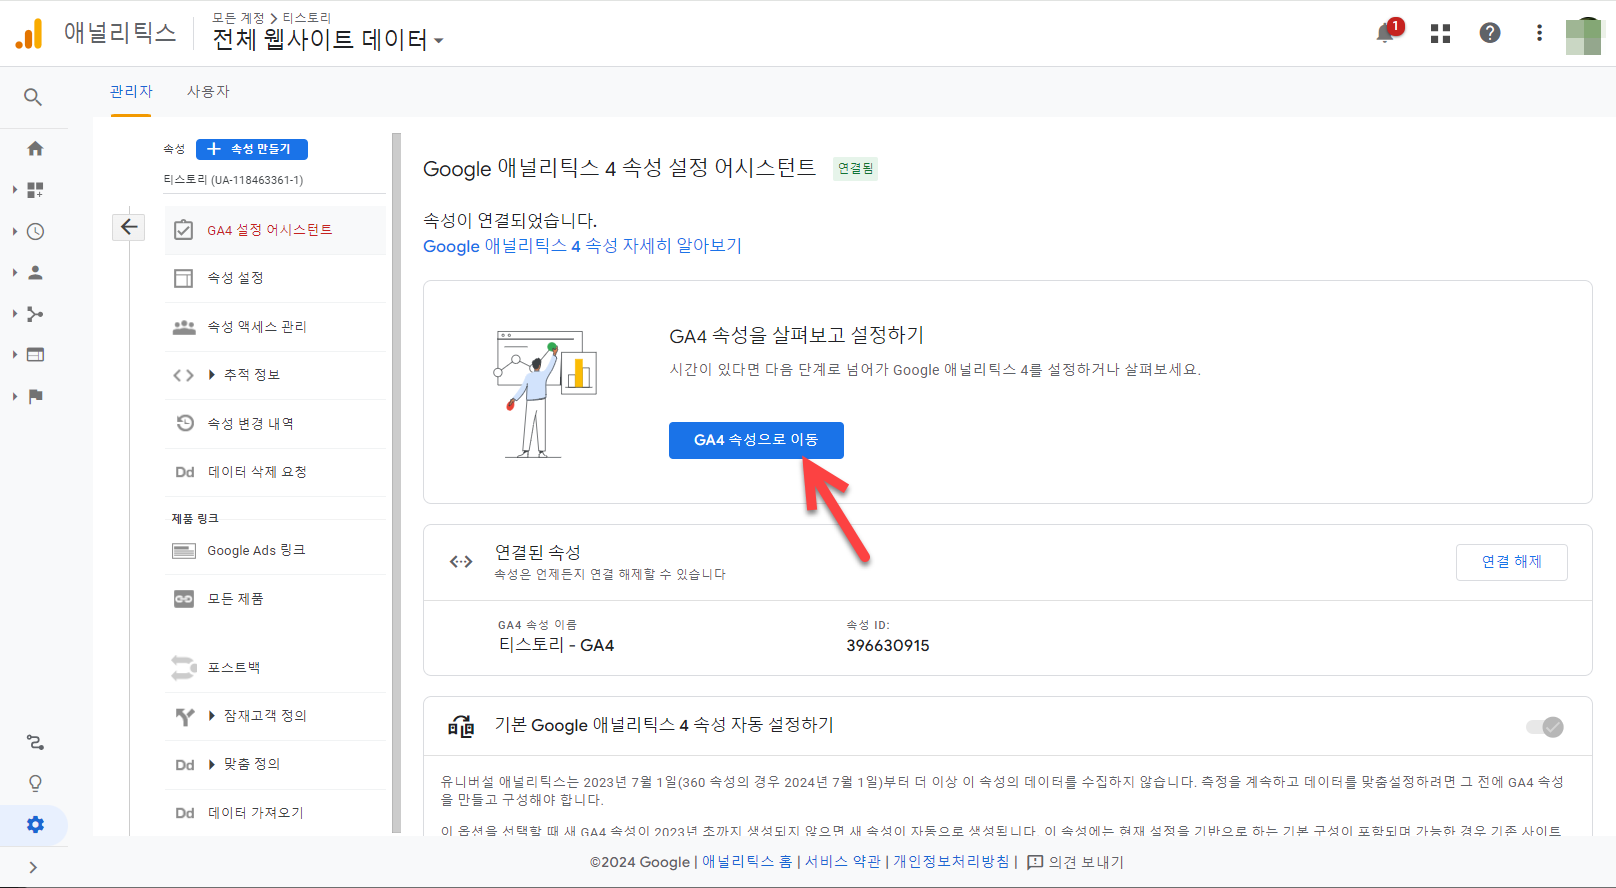Screen dimensions: 1616x888
Task: Open Realtime clock icon in sidebar
Action: tap(35, 231)
